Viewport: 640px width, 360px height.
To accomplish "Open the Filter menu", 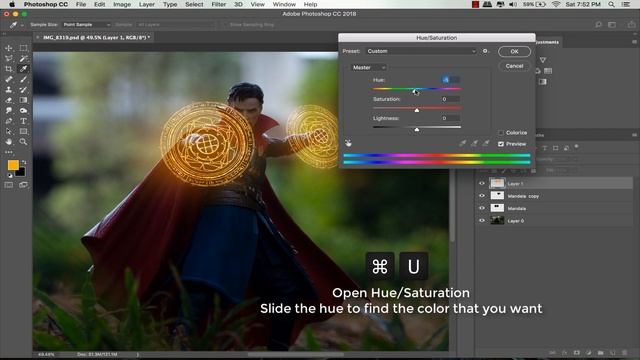I will click(x=218, y=4).
